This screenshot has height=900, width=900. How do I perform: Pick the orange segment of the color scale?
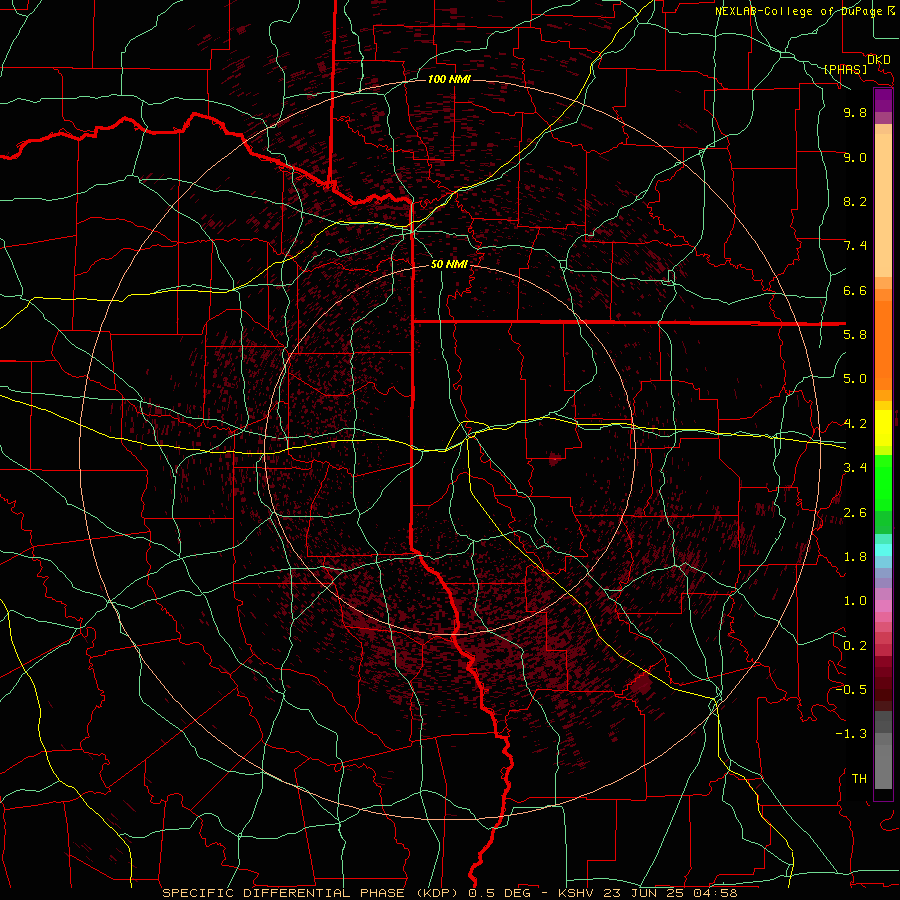(883, 346)
